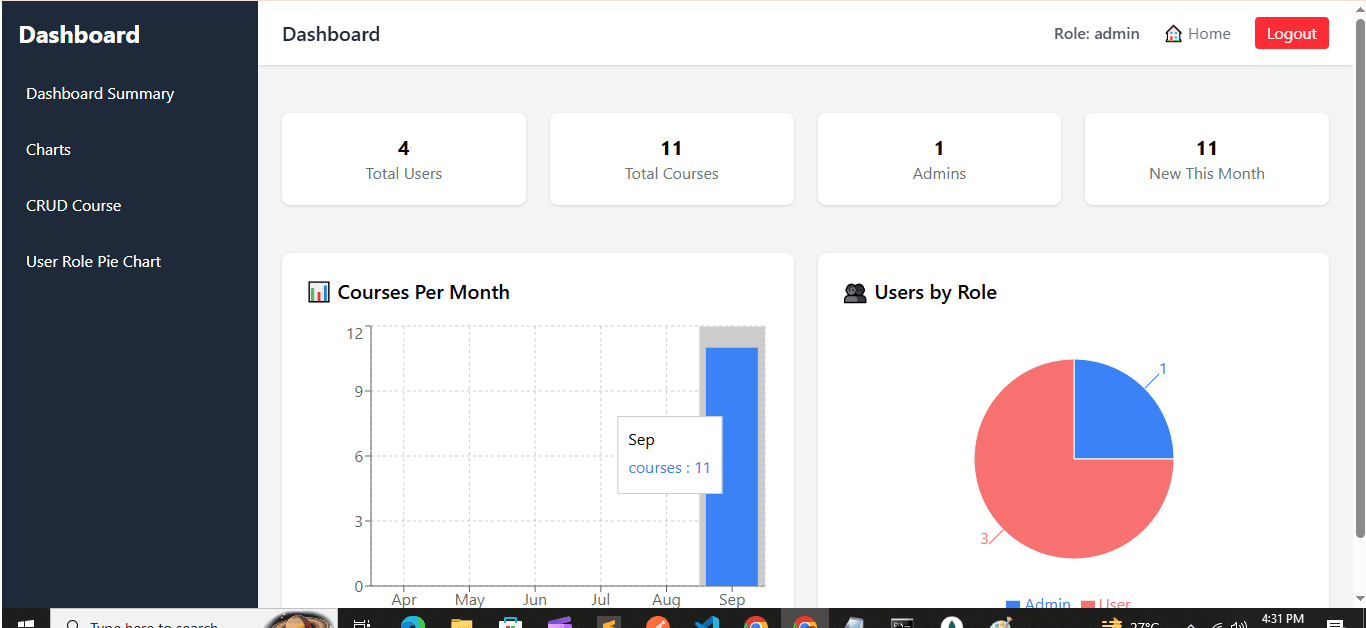Click the taskbar clock showing 4:31 PM

(1283, 619)
